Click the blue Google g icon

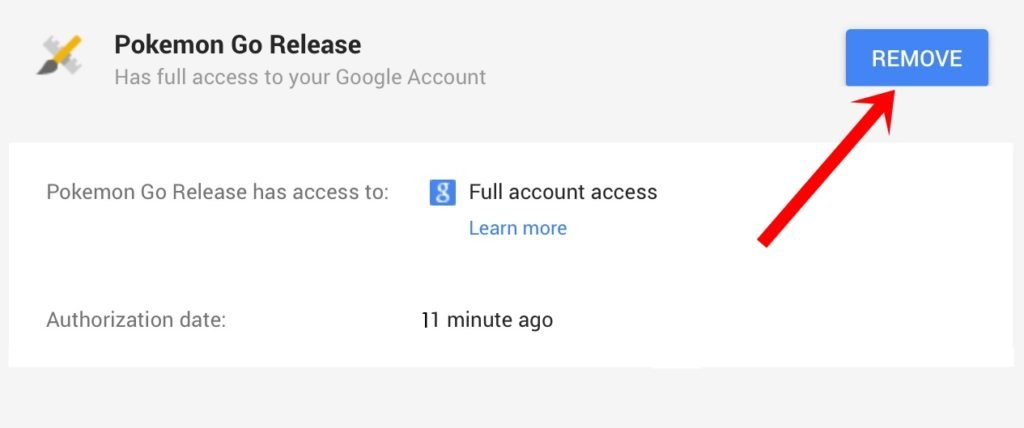[443, 192]
